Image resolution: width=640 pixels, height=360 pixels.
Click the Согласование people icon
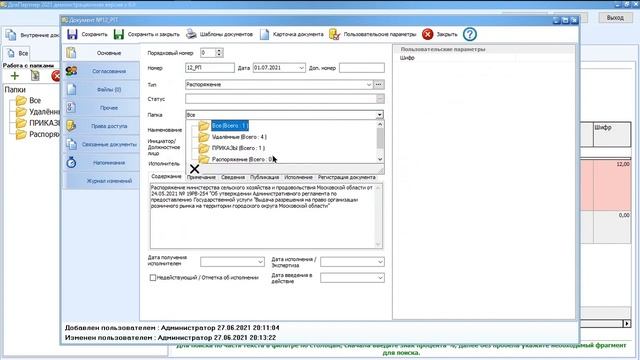[71, 71]
